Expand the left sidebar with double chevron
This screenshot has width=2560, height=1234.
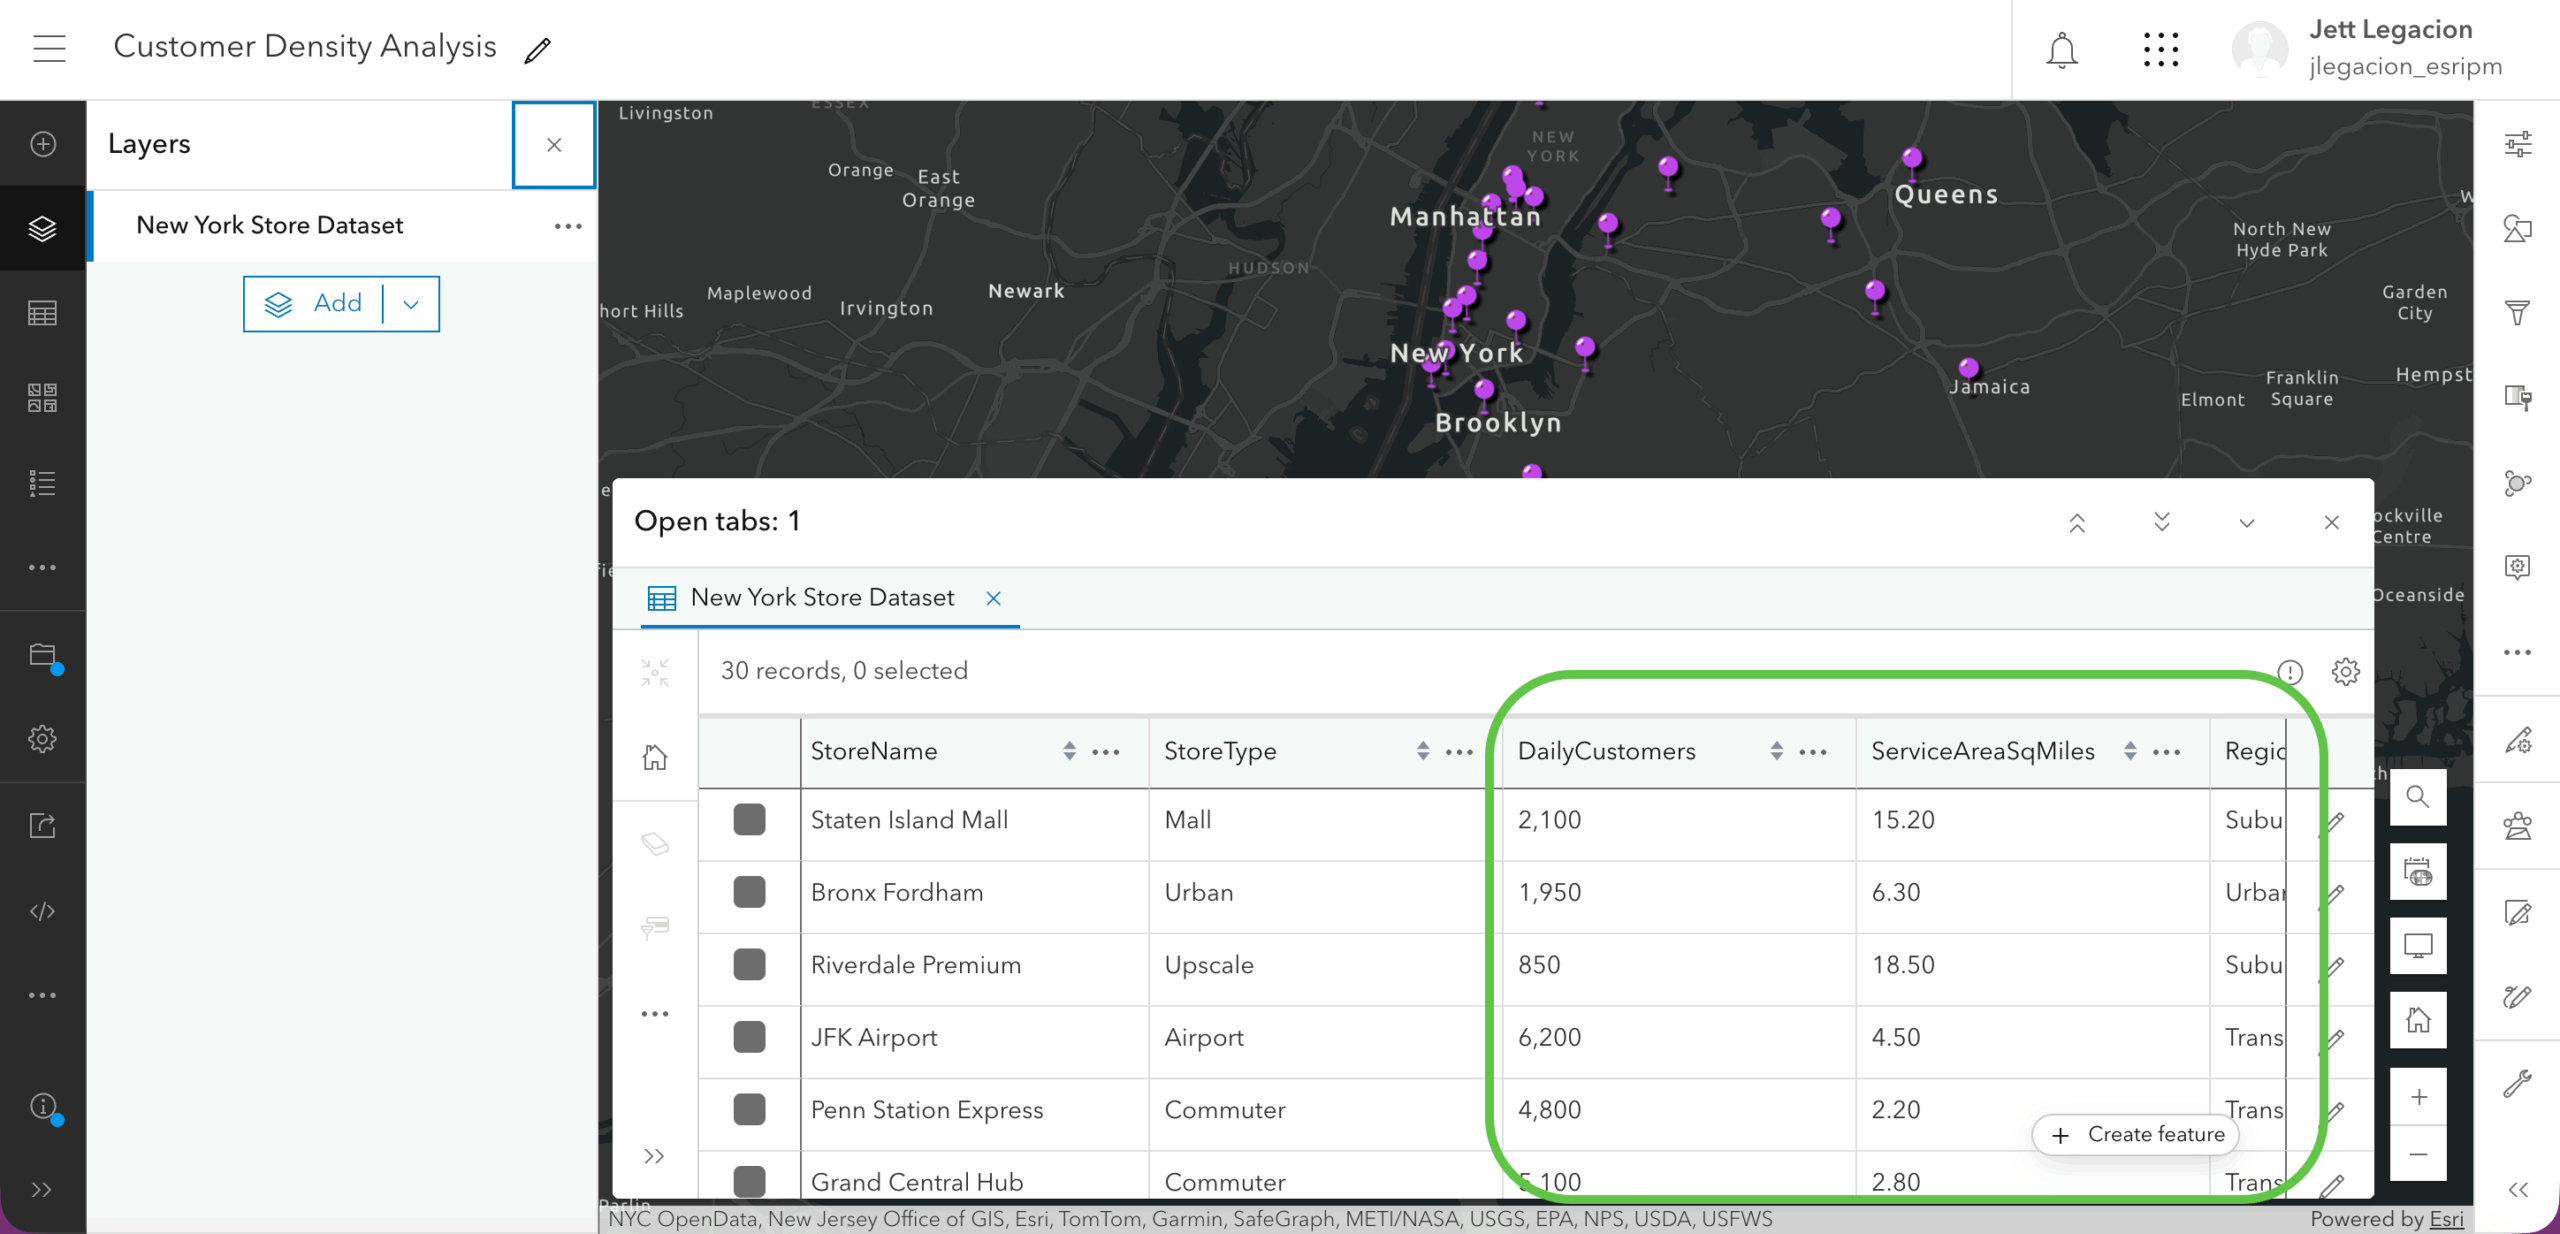[42, 1190]
